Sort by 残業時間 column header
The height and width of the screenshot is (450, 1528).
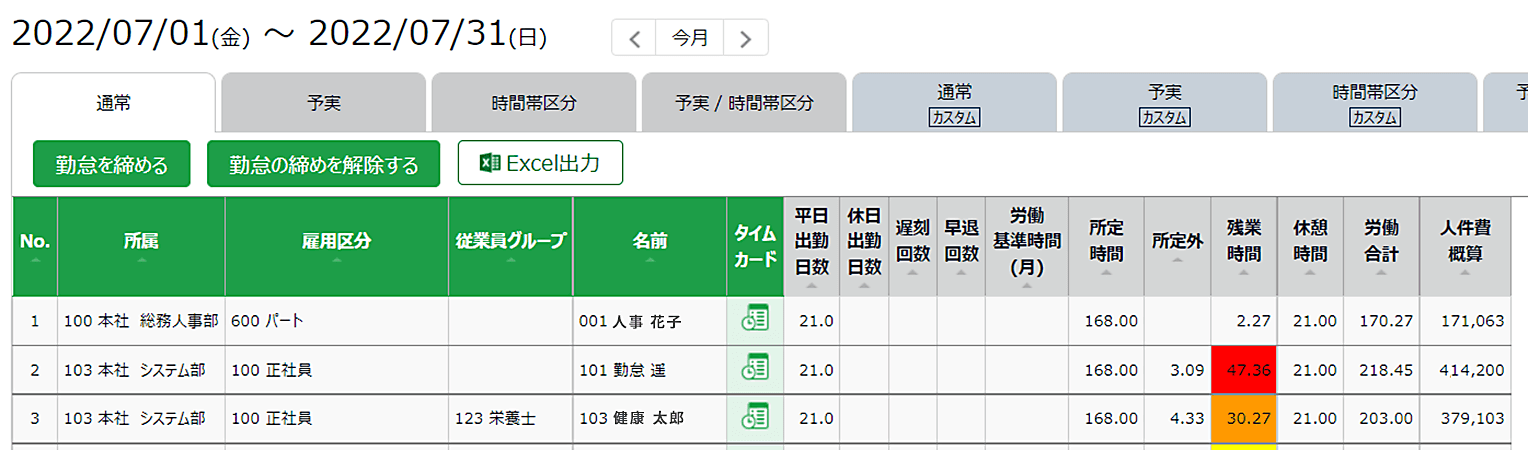[1244, 246]
